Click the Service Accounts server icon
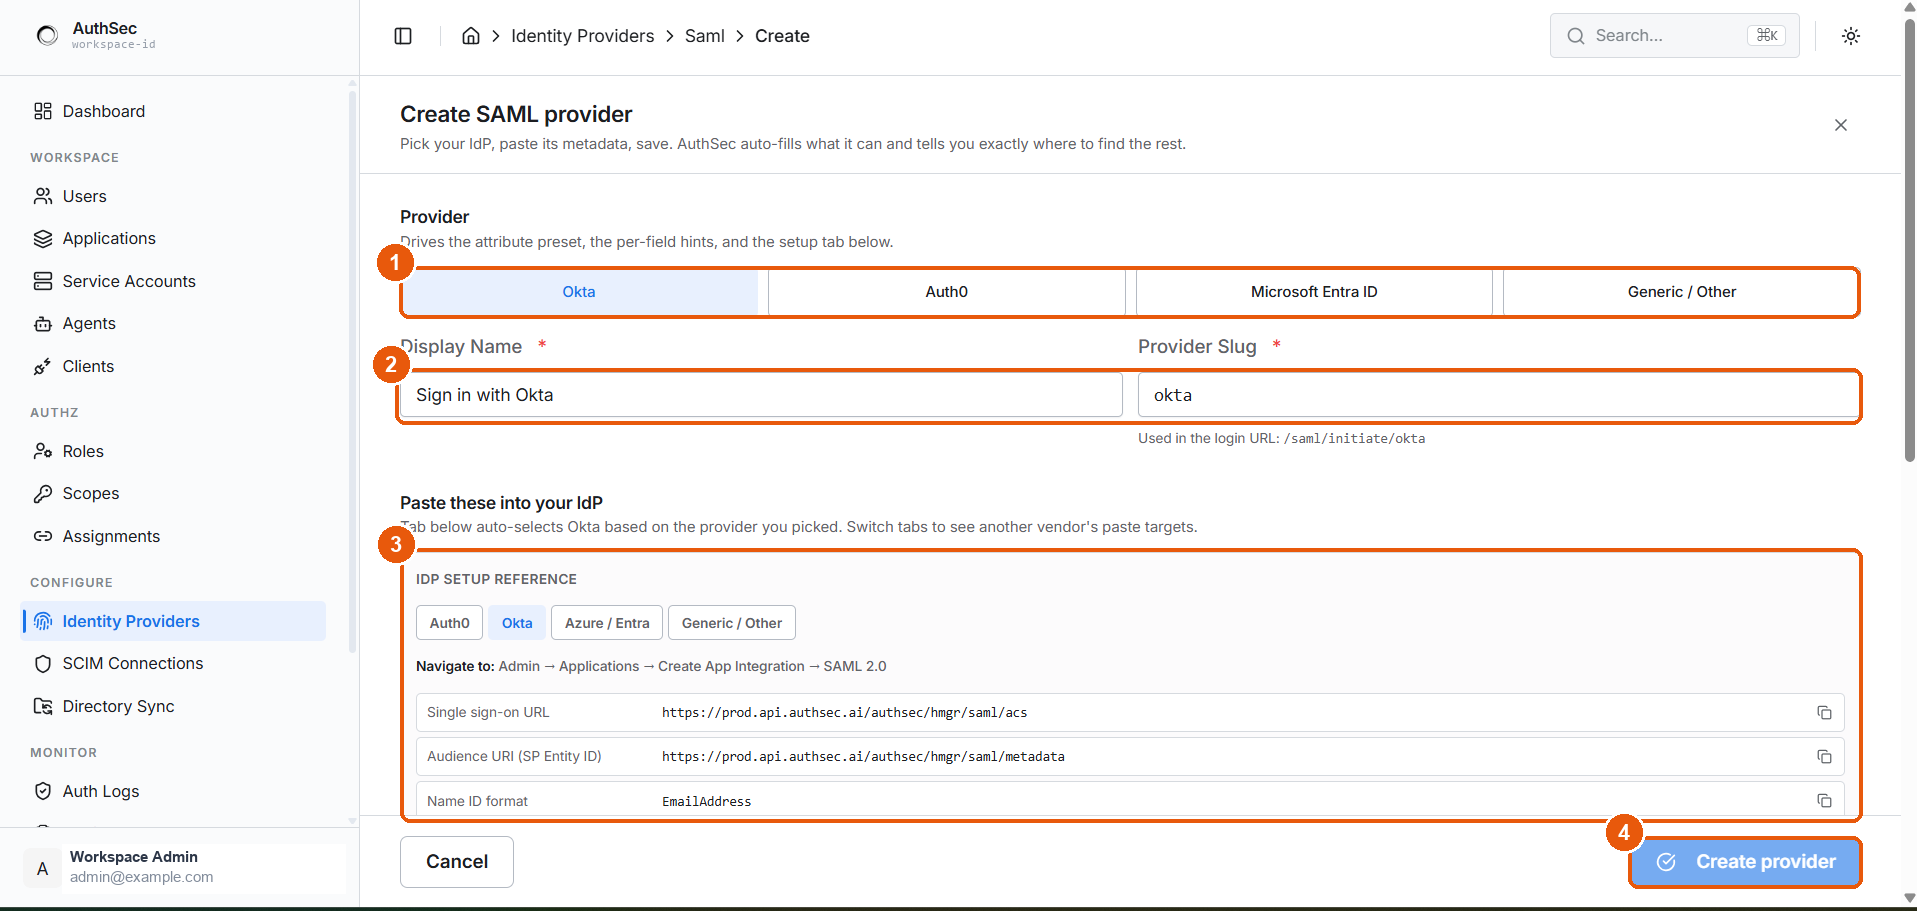The image size is (1917, 911). pos(43,281)
